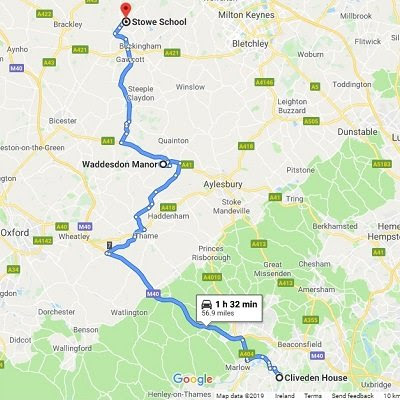The height and width of the screenshot is (400, 400).
Task: Click the car icon in route info box
Action: click(x=207, y=304)
